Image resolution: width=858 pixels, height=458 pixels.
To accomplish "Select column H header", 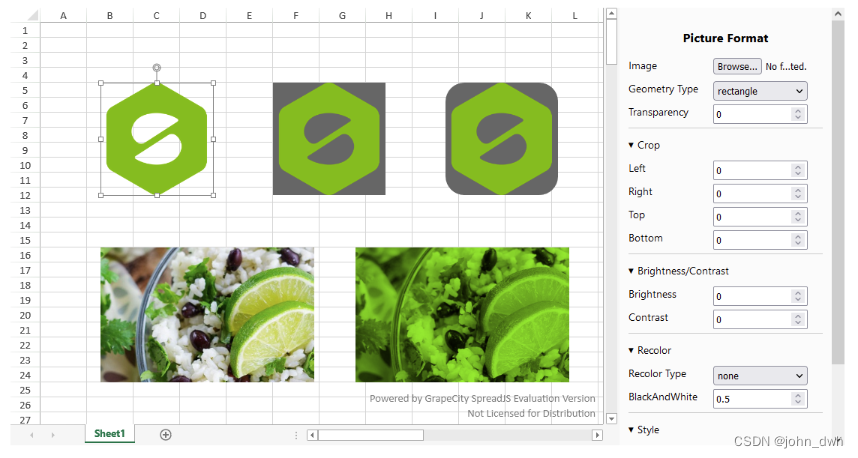I will click(389, 15).
